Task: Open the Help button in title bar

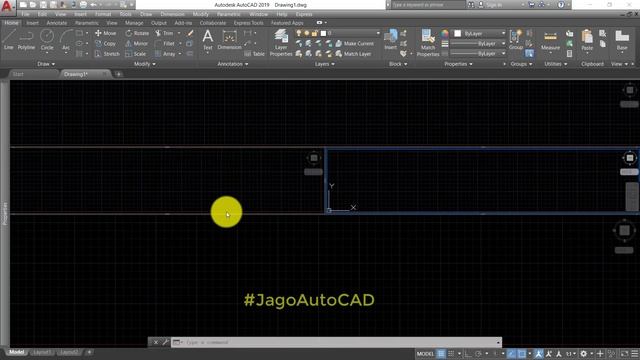Action: [x=561, y=5]
